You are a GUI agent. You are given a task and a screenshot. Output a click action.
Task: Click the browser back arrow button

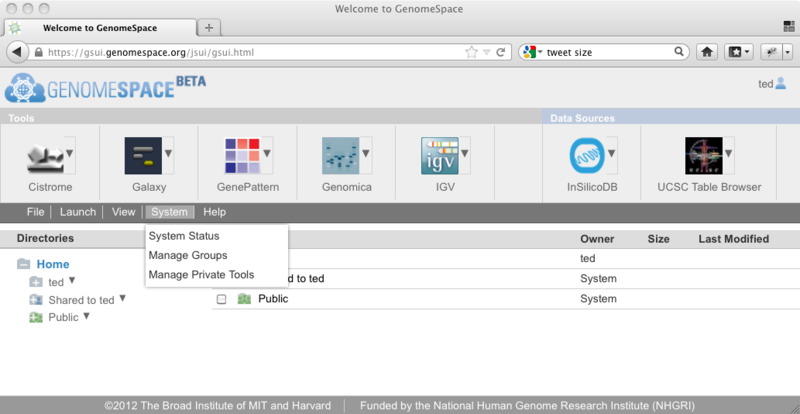click(17, 52)
